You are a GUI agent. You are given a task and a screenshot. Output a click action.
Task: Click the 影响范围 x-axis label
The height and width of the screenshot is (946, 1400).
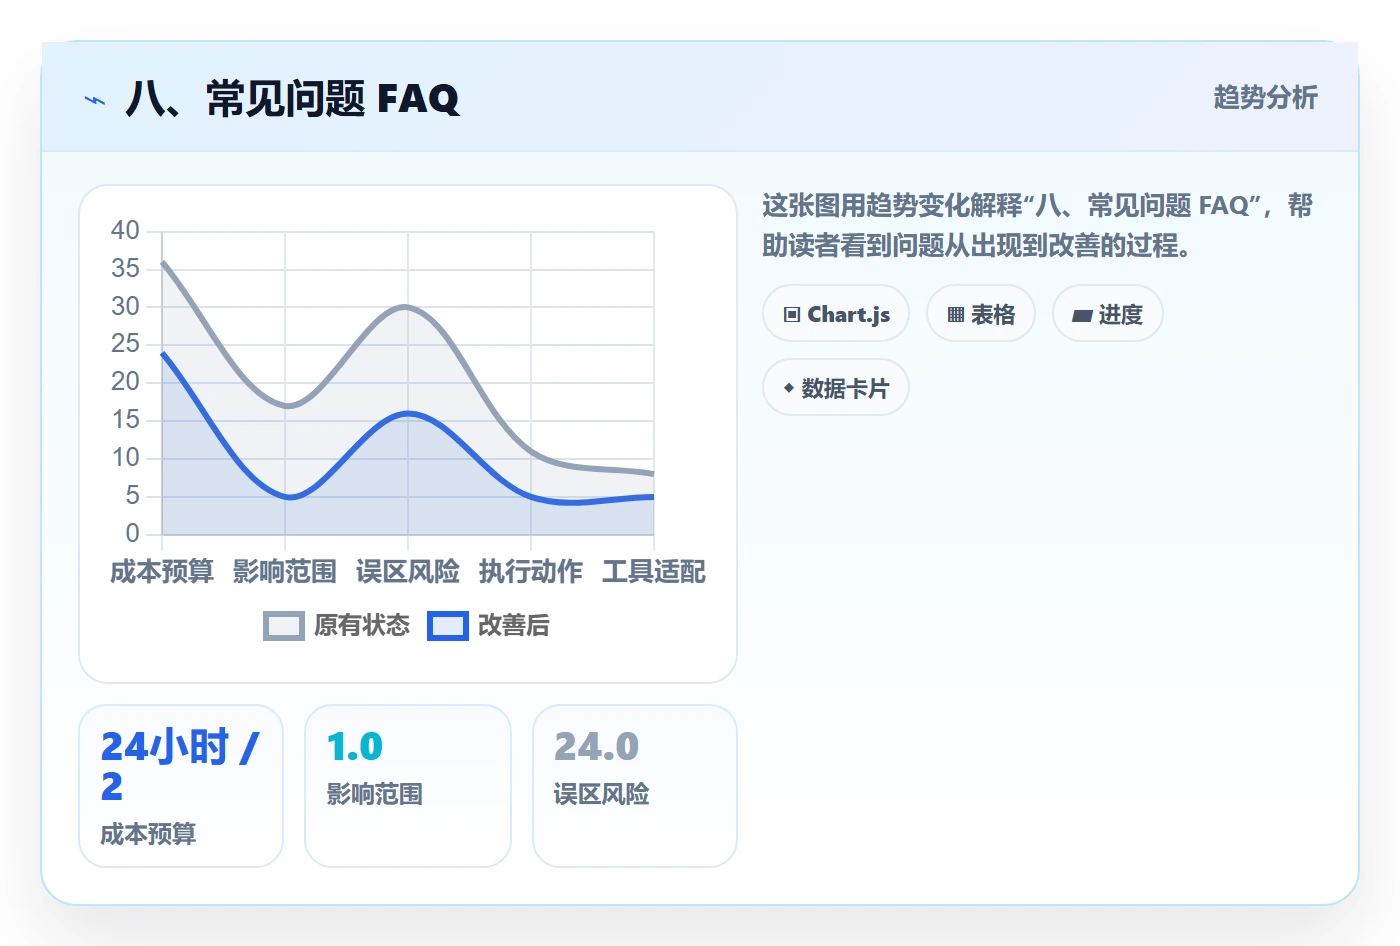pyautogui.click(x=285, y=572)
